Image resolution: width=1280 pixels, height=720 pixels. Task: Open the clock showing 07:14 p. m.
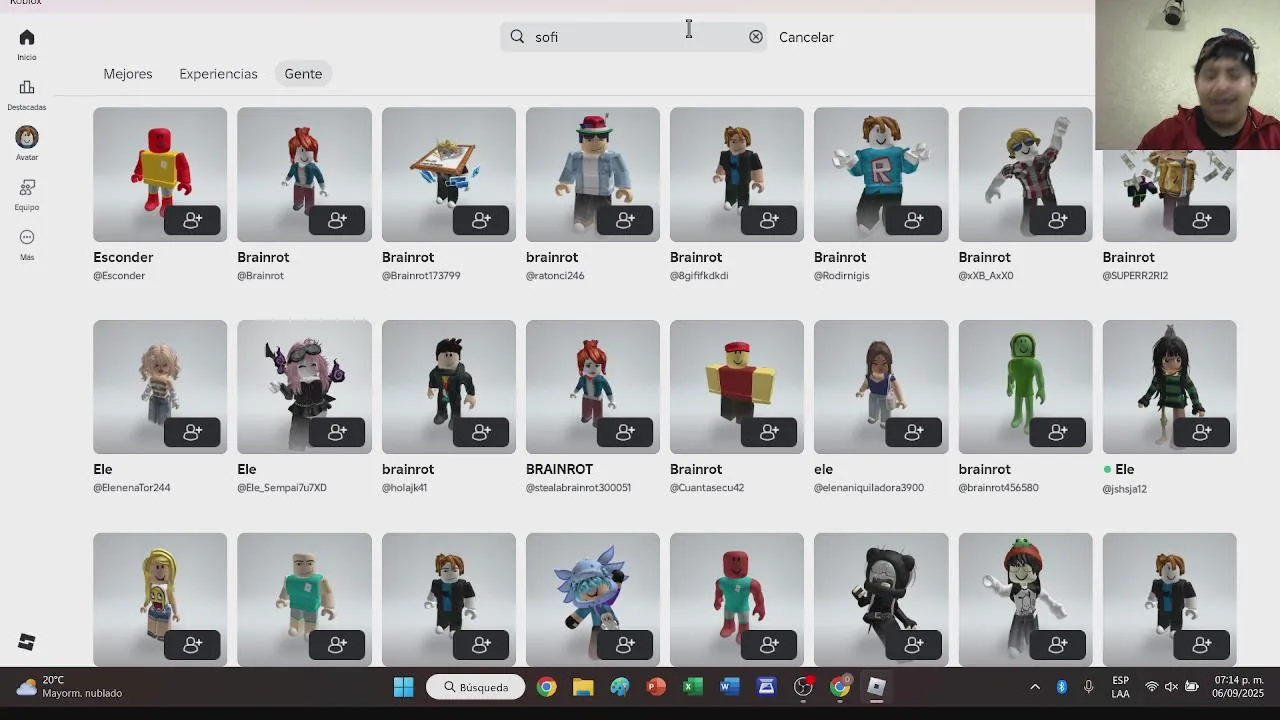pyautogui.click(x=1238, y=687)
